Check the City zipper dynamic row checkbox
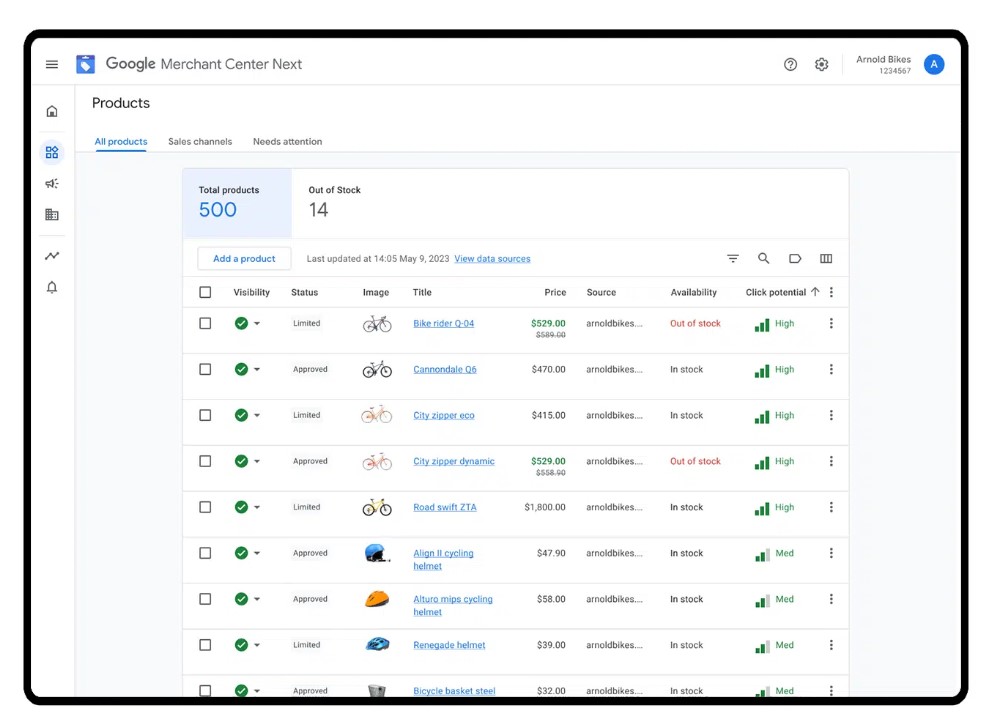Image resolution: width=987 pixels, height=720 pixels. 205,461
